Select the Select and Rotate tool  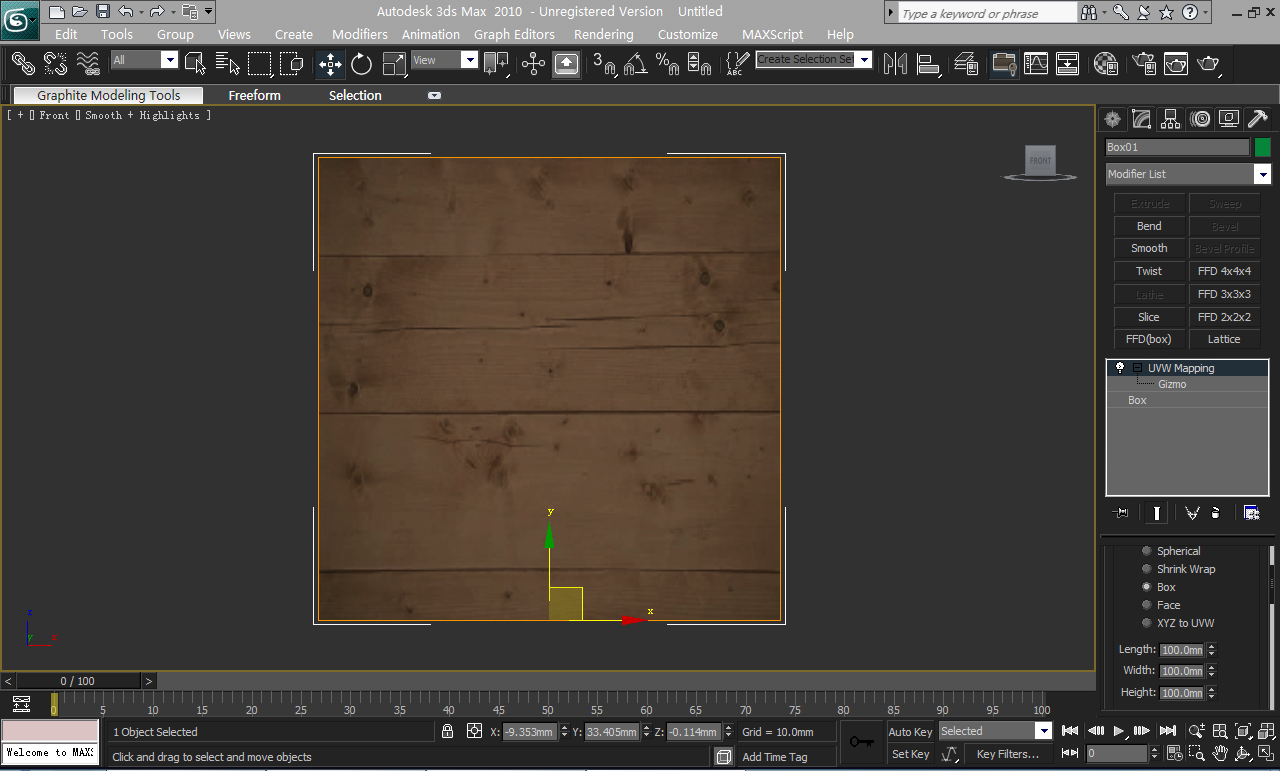click(x=362, y=64)
